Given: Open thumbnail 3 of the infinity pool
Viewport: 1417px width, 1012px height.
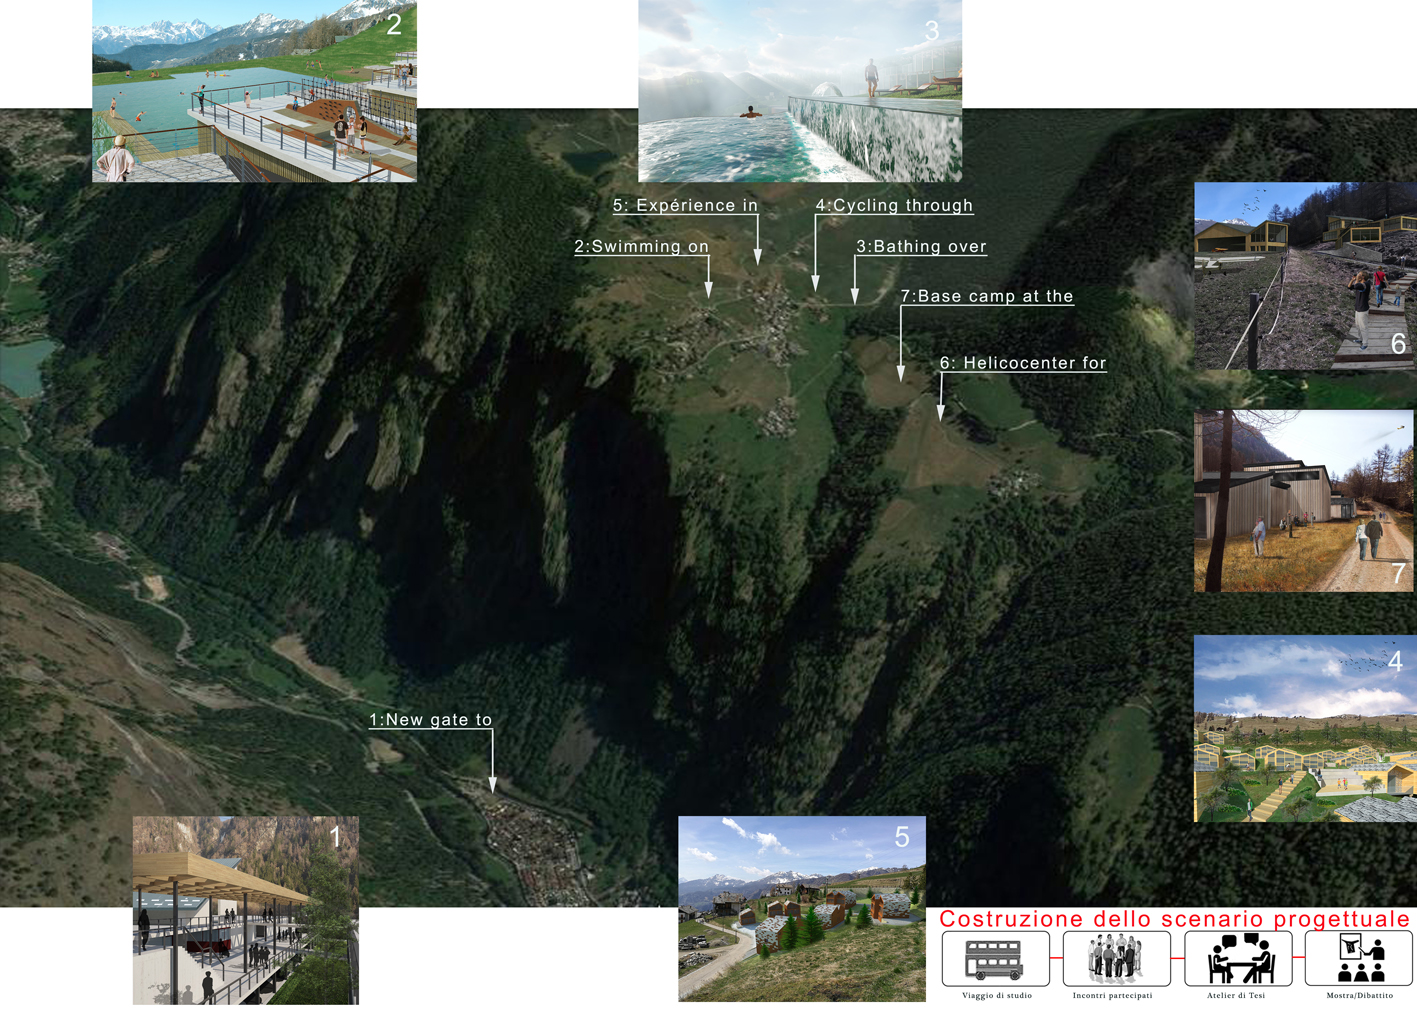Looking at the screenshot, I should (x=799, y=91).
